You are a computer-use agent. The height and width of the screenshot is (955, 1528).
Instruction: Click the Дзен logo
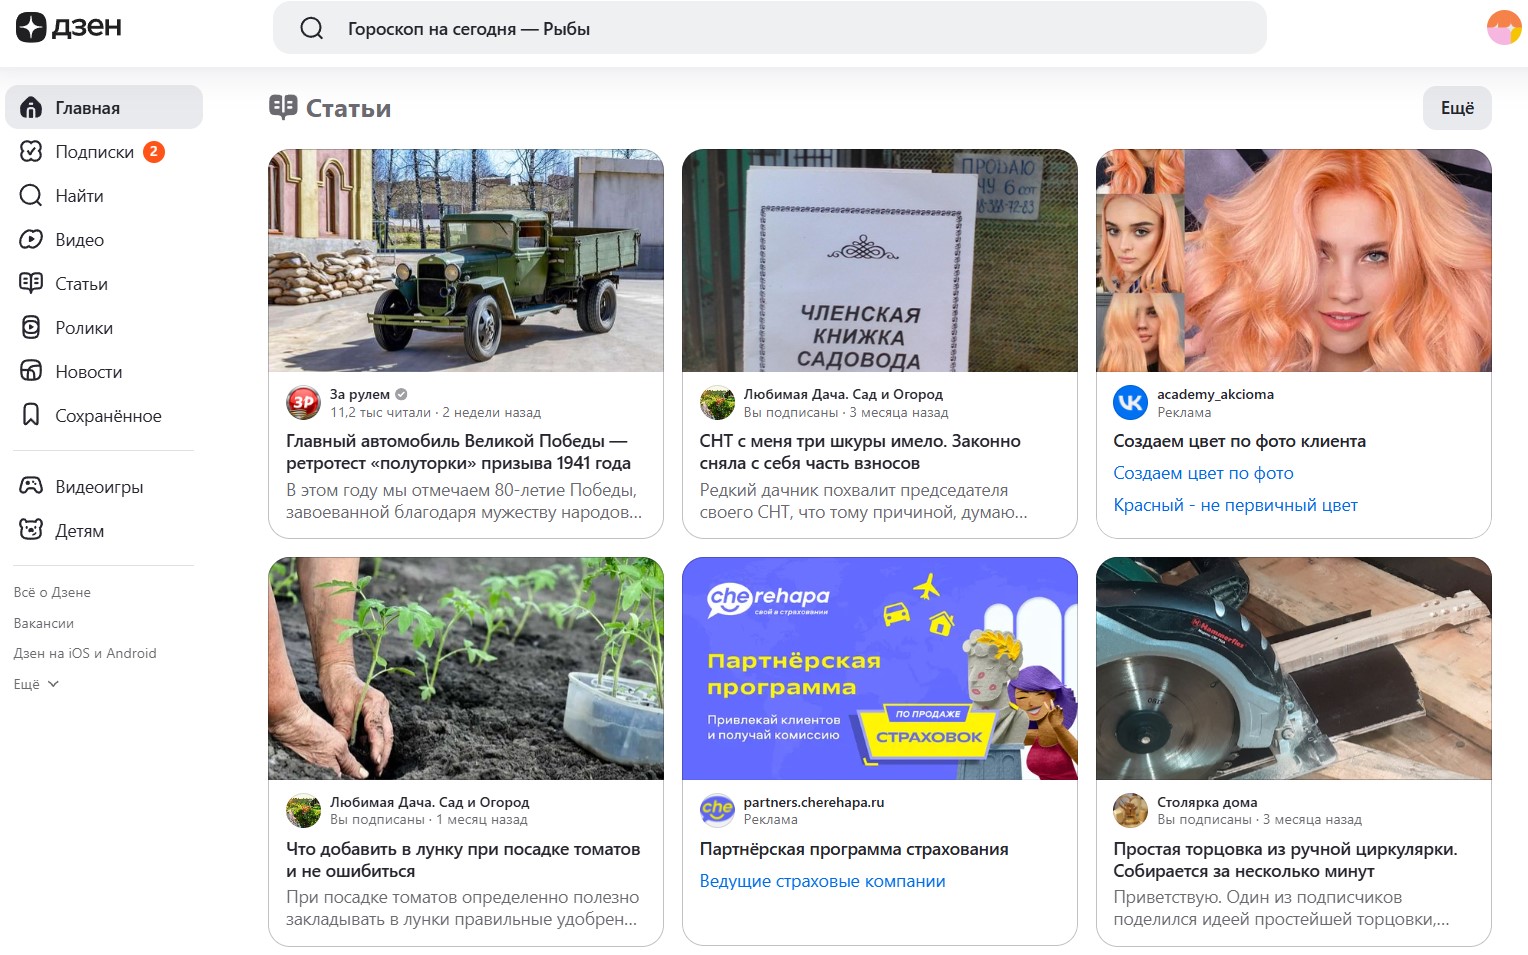65,27
